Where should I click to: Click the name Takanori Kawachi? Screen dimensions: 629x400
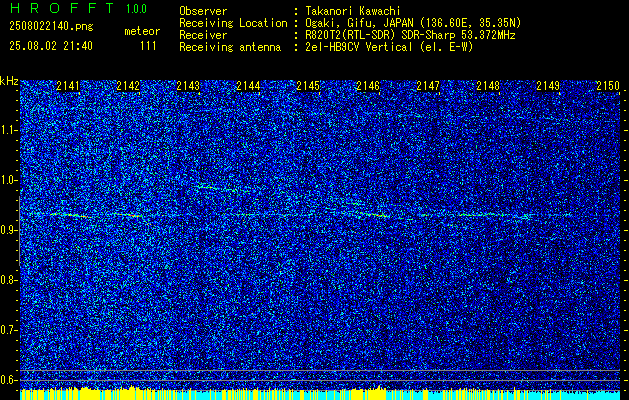353,12
